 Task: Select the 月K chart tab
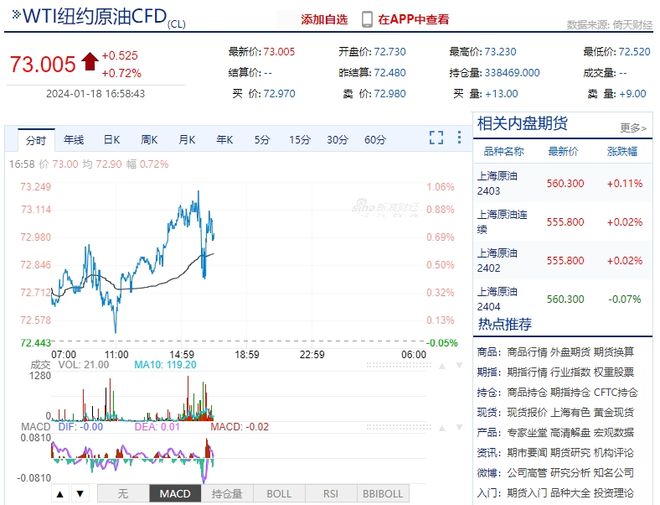tap(187, 140)
